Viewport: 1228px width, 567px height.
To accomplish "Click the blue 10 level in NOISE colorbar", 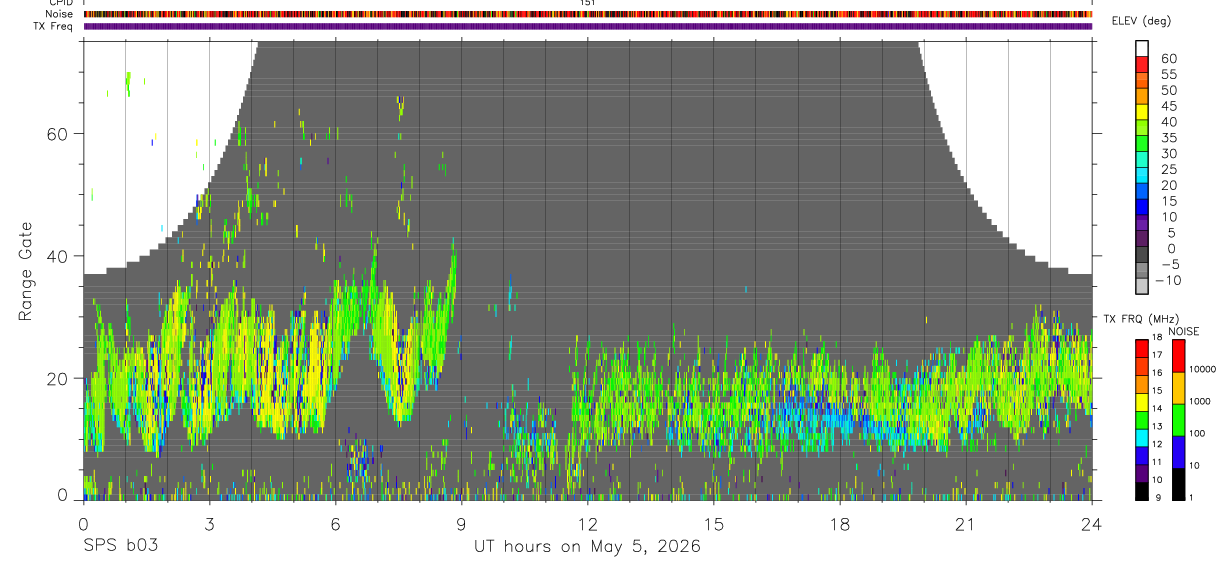I will pos(1178,452).
